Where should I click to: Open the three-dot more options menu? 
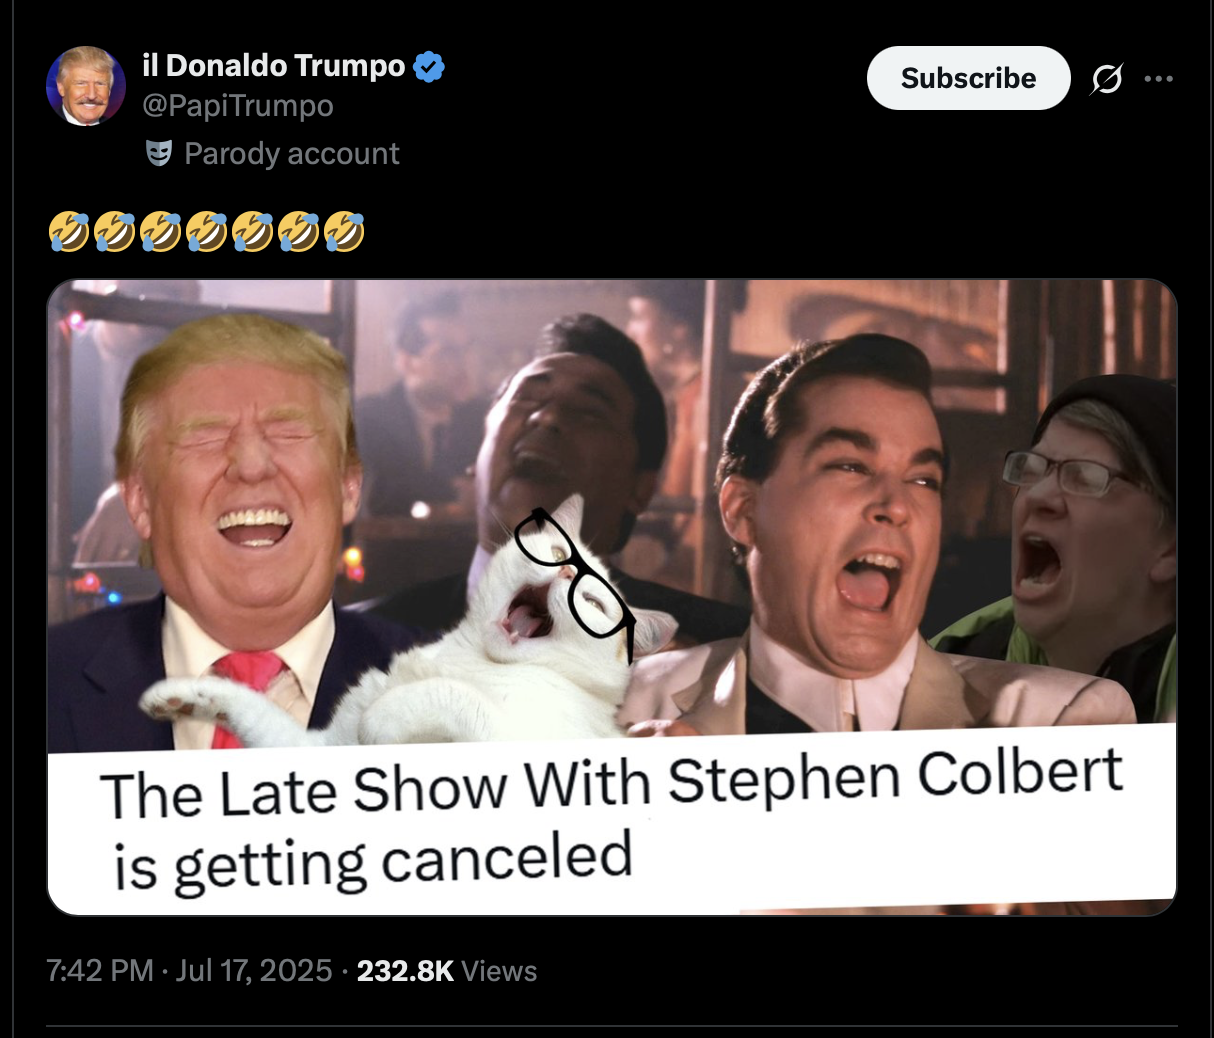1158,78
